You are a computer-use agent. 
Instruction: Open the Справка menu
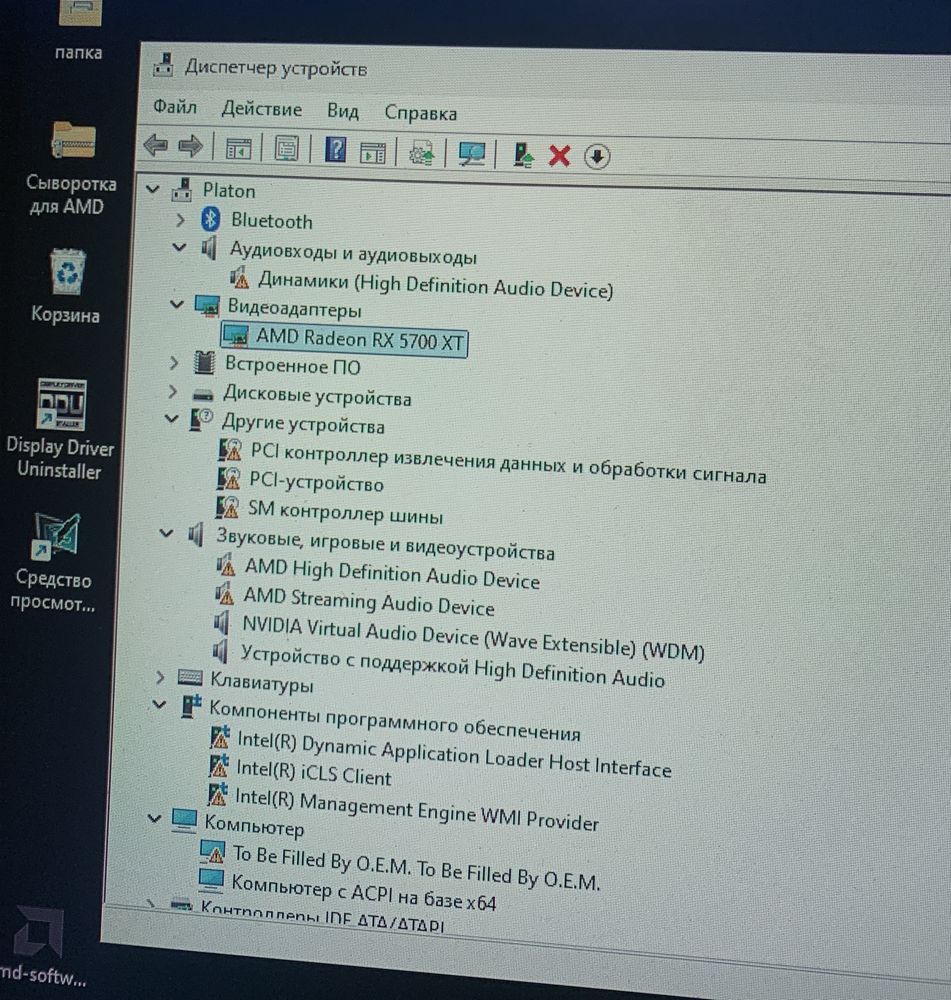coord(420,113)
